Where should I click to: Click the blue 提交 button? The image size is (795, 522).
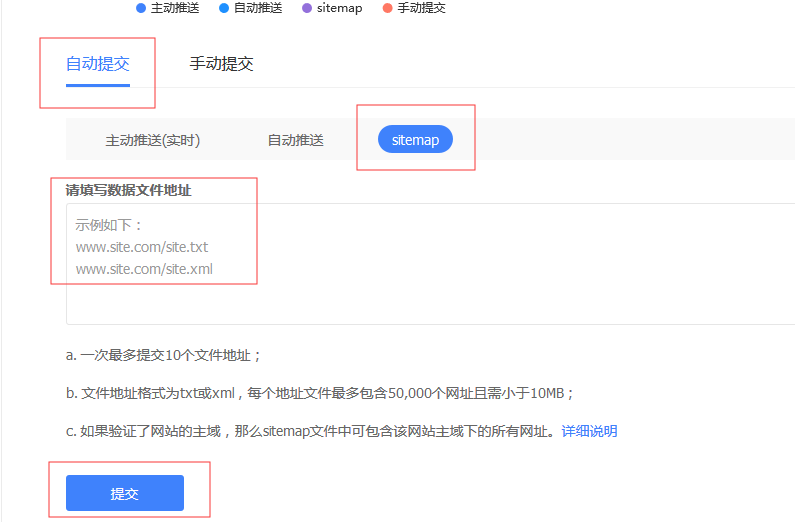(x=125, y=493)
